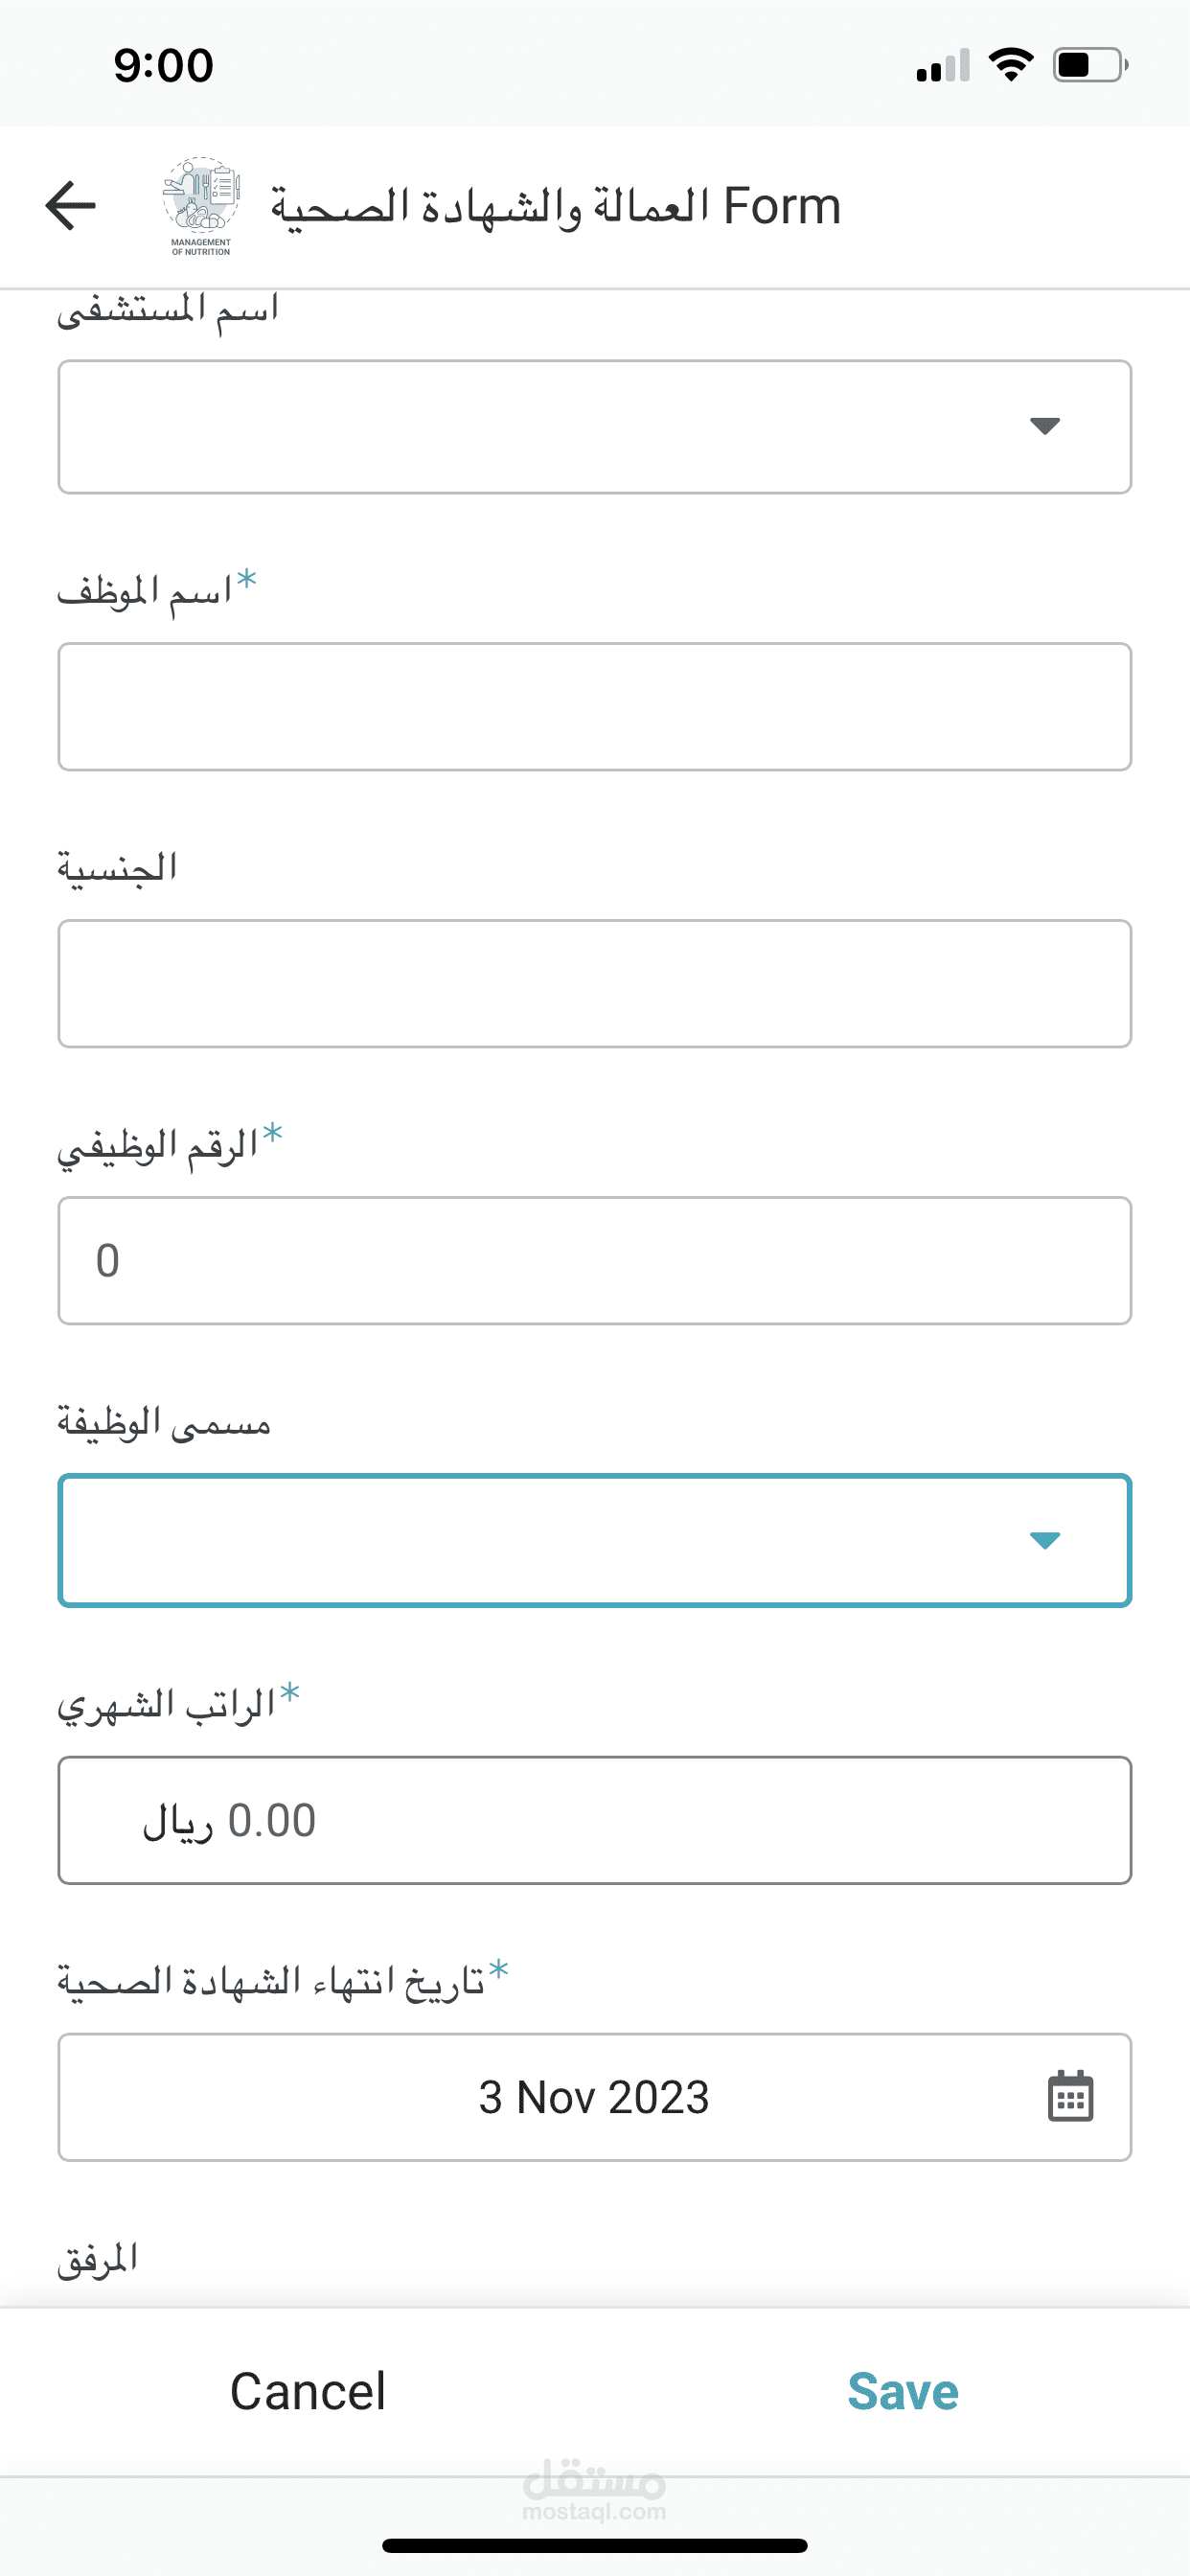The height and width of the screenshot is (2576, 1190).
Task: Open the calendar picker icon
Action: 1070,2097
